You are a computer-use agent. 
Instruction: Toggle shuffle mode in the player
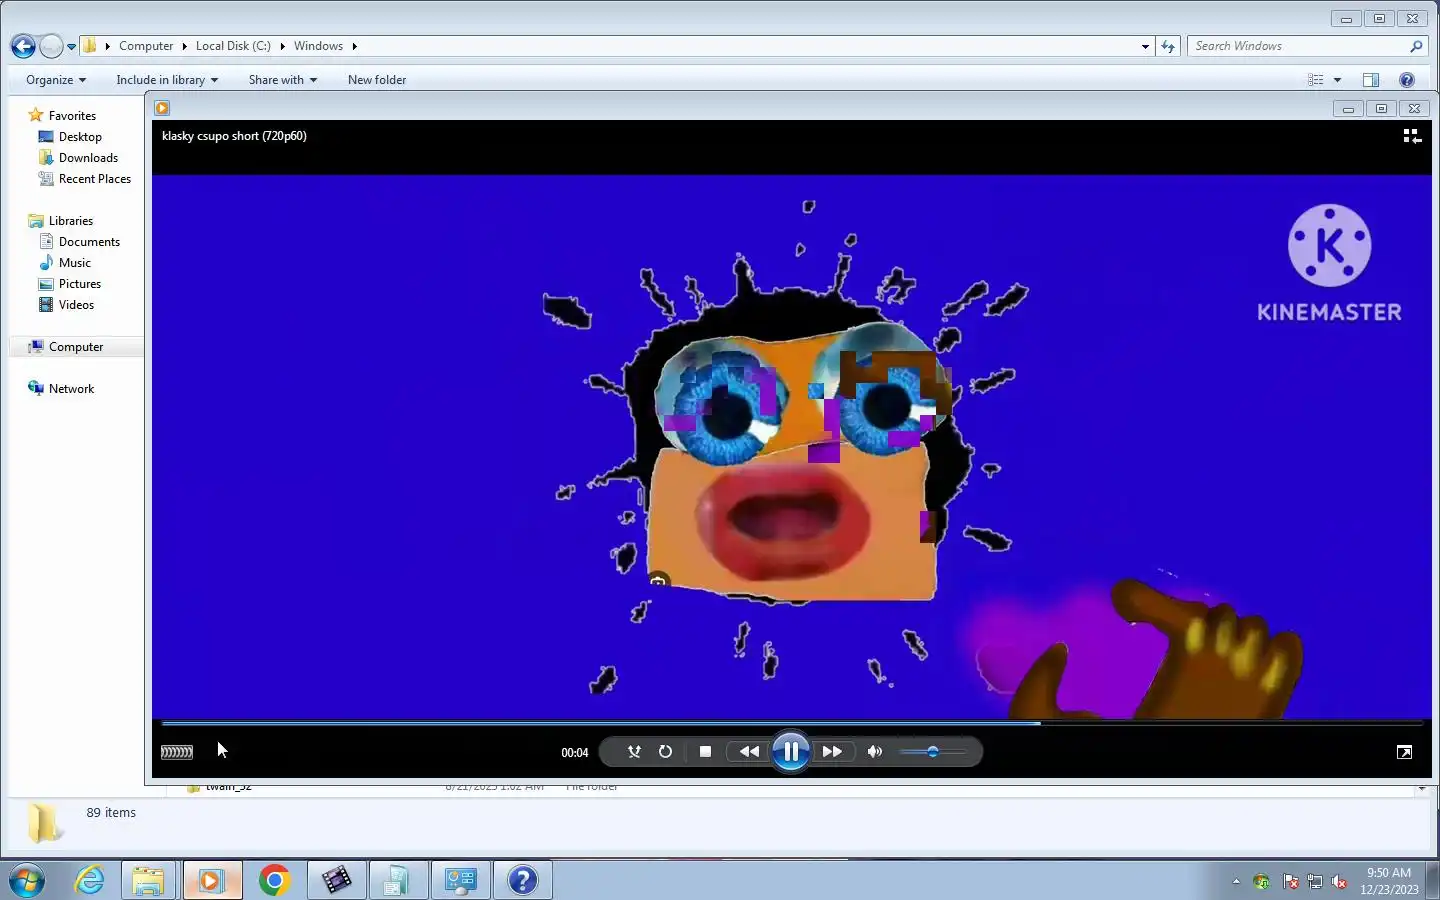[634, 752]
